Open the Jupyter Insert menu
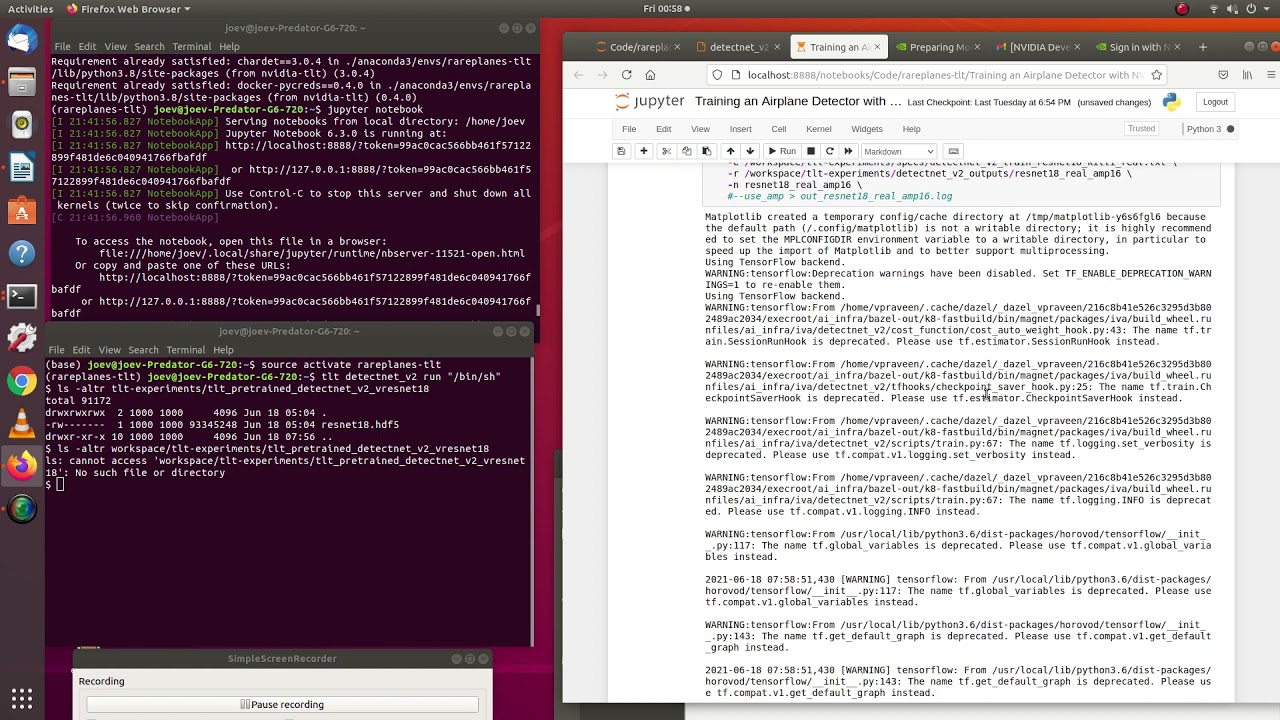The width and height of the screenshot is (1280, 720). [740, 129]
